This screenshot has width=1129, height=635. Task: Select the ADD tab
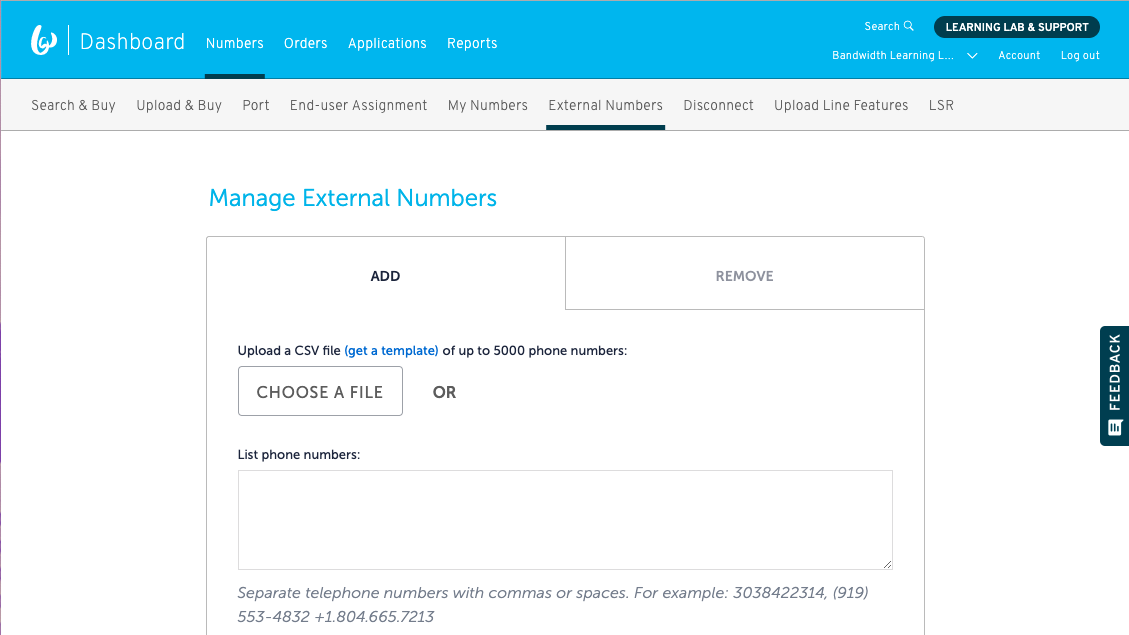[x=385, y=276]
